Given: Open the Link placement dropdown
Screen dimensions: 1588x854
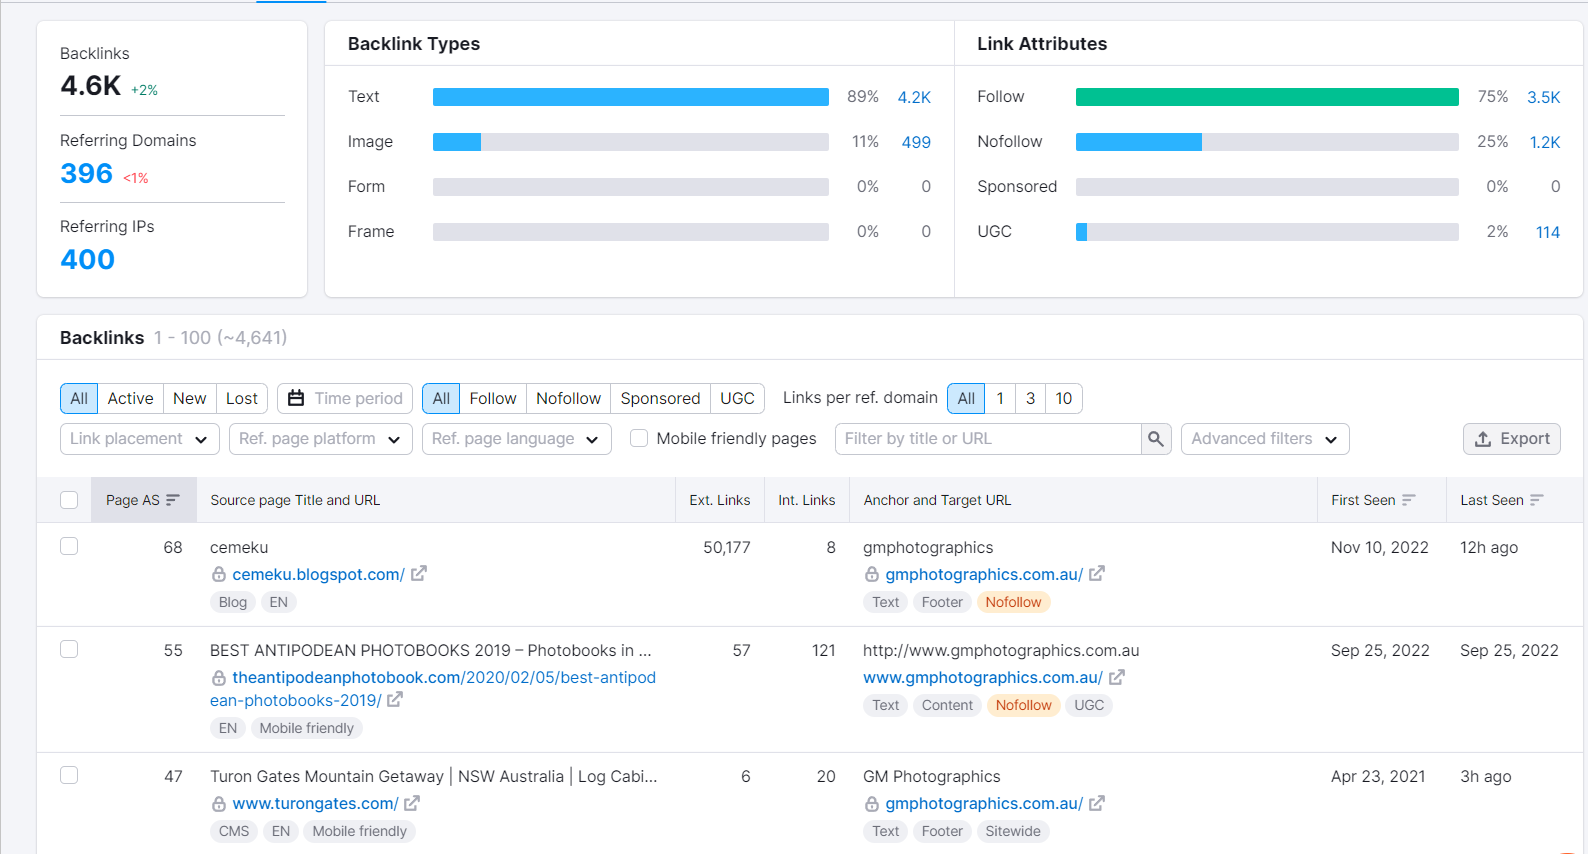Looking at the screenshot, I should click(140, 439).
